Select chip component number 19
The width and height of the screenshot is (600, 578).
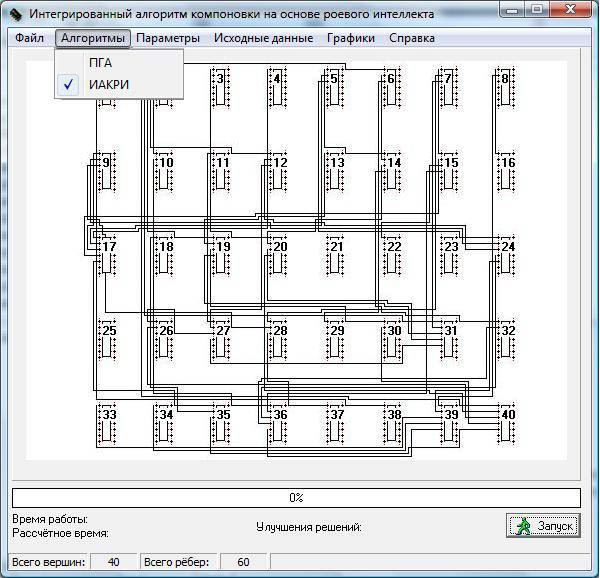pyautogui.click(x=221, y=256)
